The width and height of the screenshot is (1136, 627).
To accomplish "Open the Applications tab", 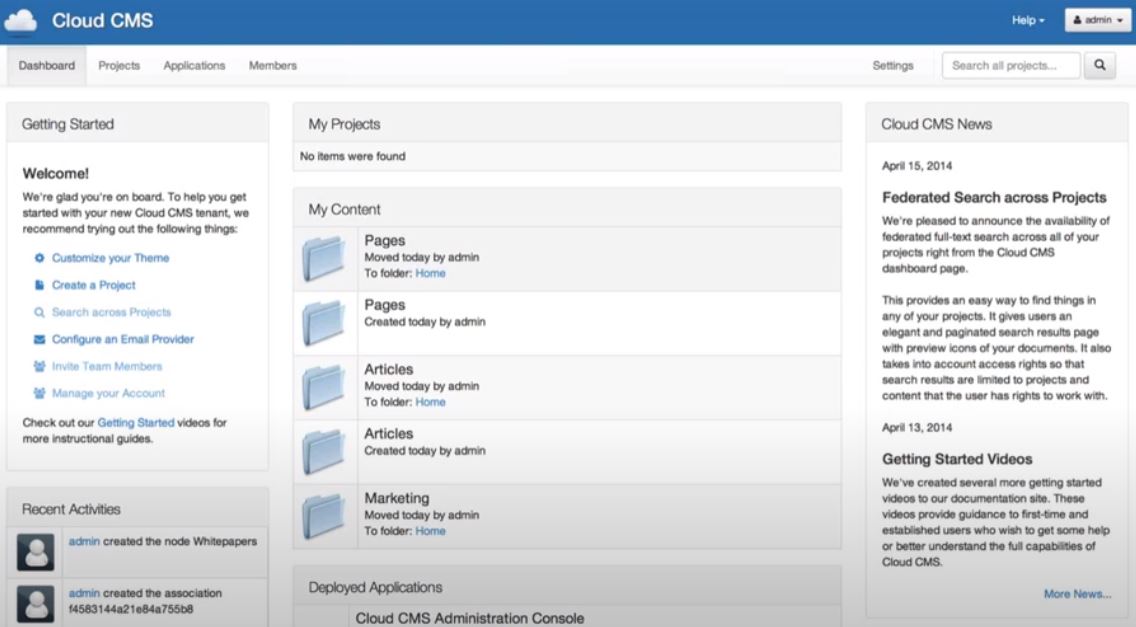I will [x=194, y=65].
